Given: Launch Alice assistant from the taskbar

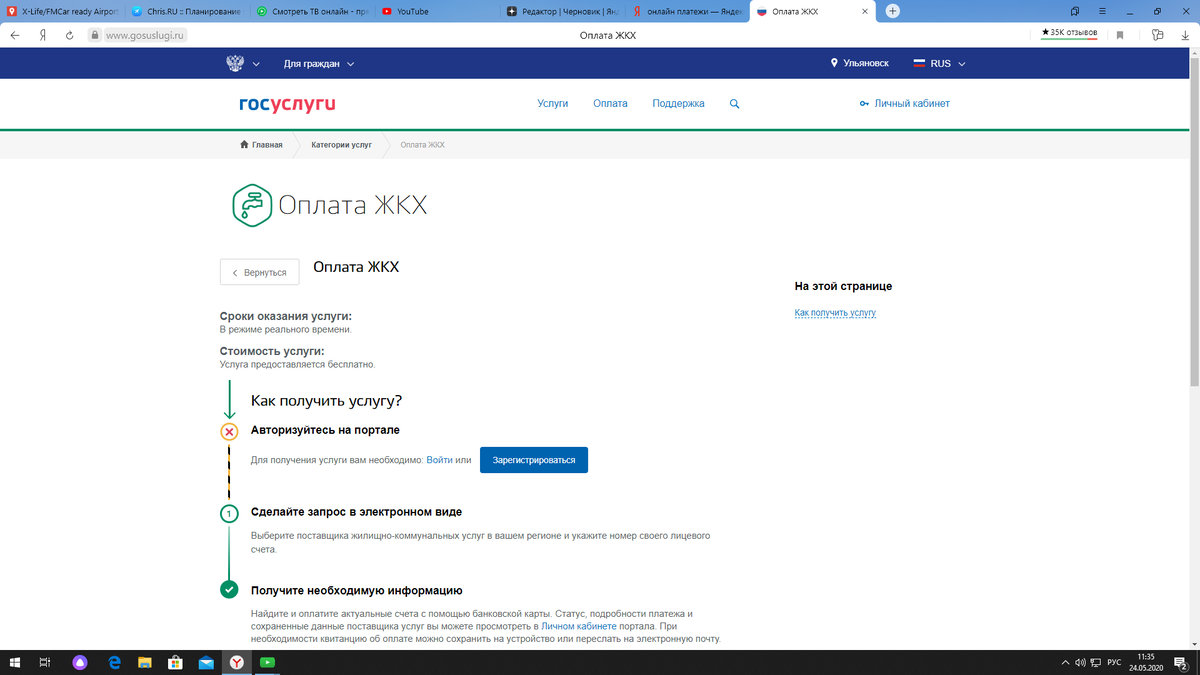Looking at the screenshot, I should point(80,662).
